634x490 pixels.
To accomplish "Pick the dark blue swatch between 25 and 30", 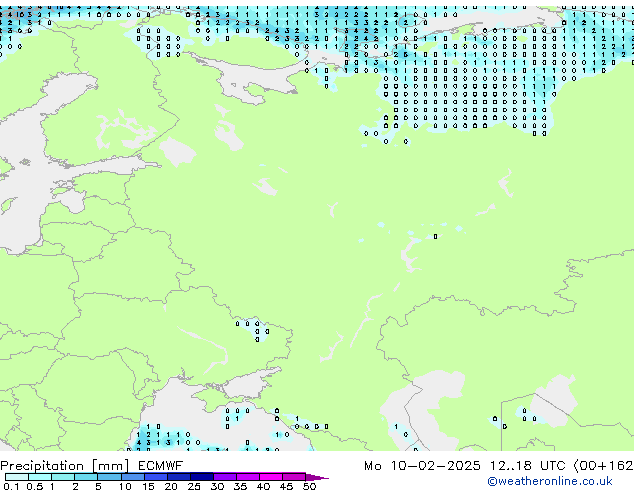I will pos(202,477).
